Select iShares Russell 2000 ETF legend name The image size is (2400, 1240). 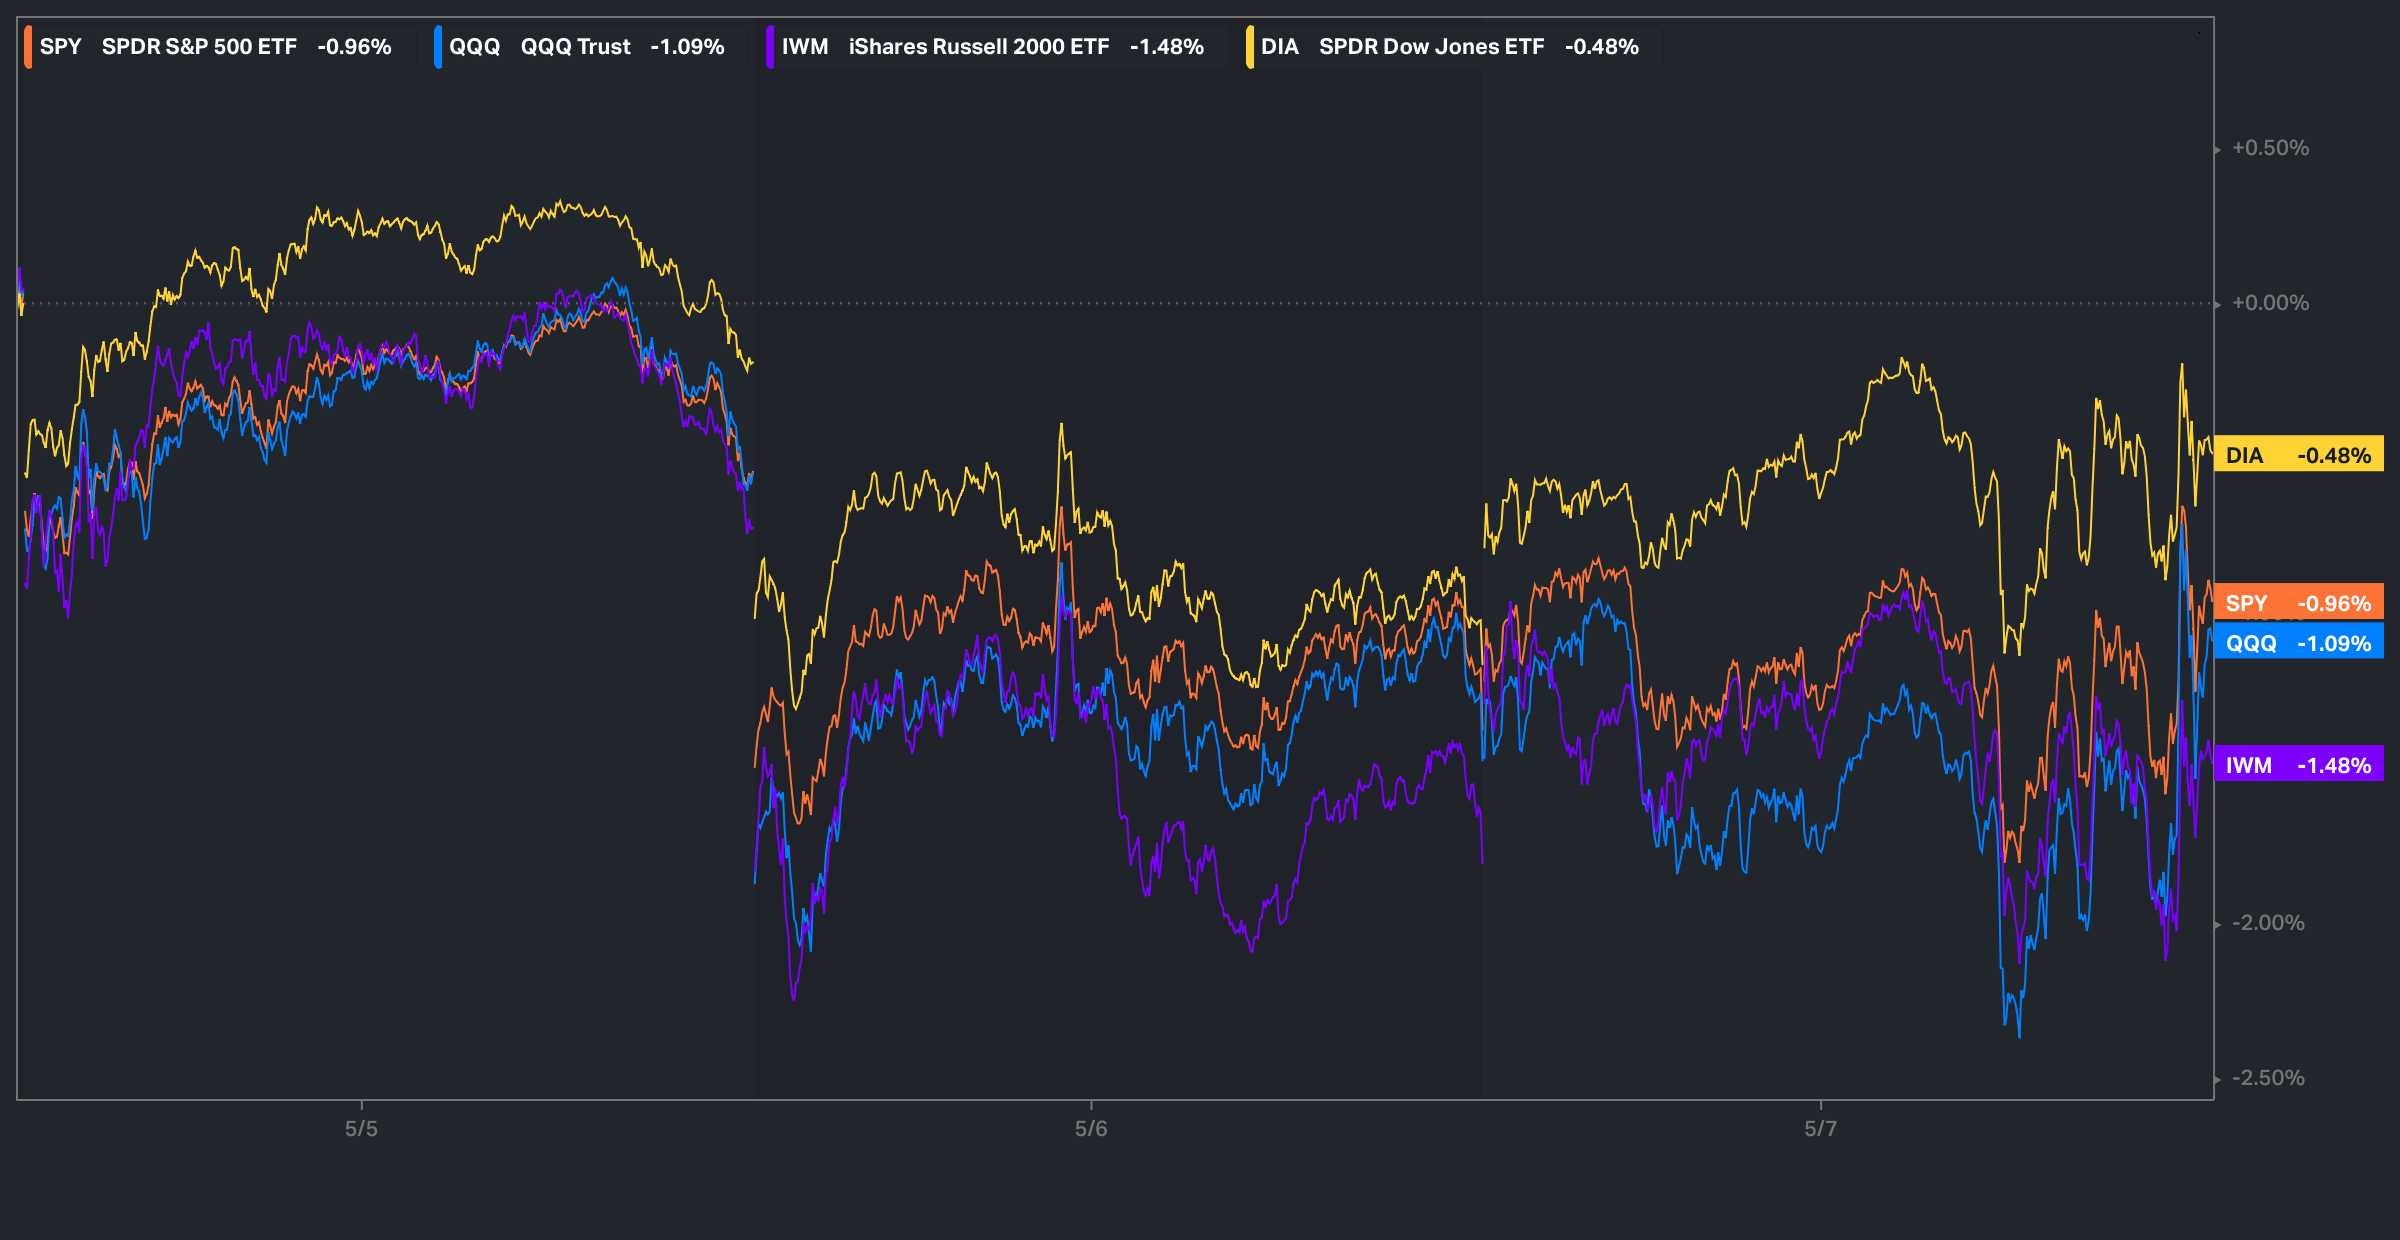pyautogui.click(x=978, y=47)
